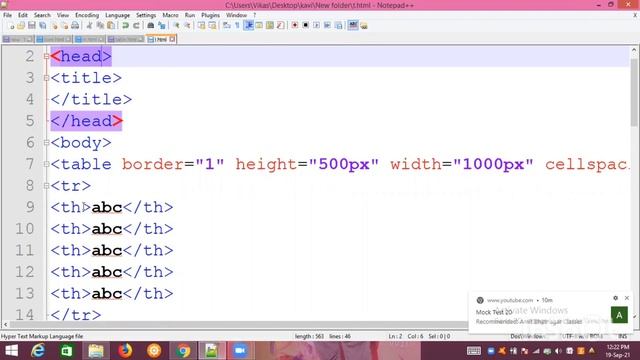This screenshot has height=360, width=640.
Task: Open notification settings gear icon
Action: (616, 298)
